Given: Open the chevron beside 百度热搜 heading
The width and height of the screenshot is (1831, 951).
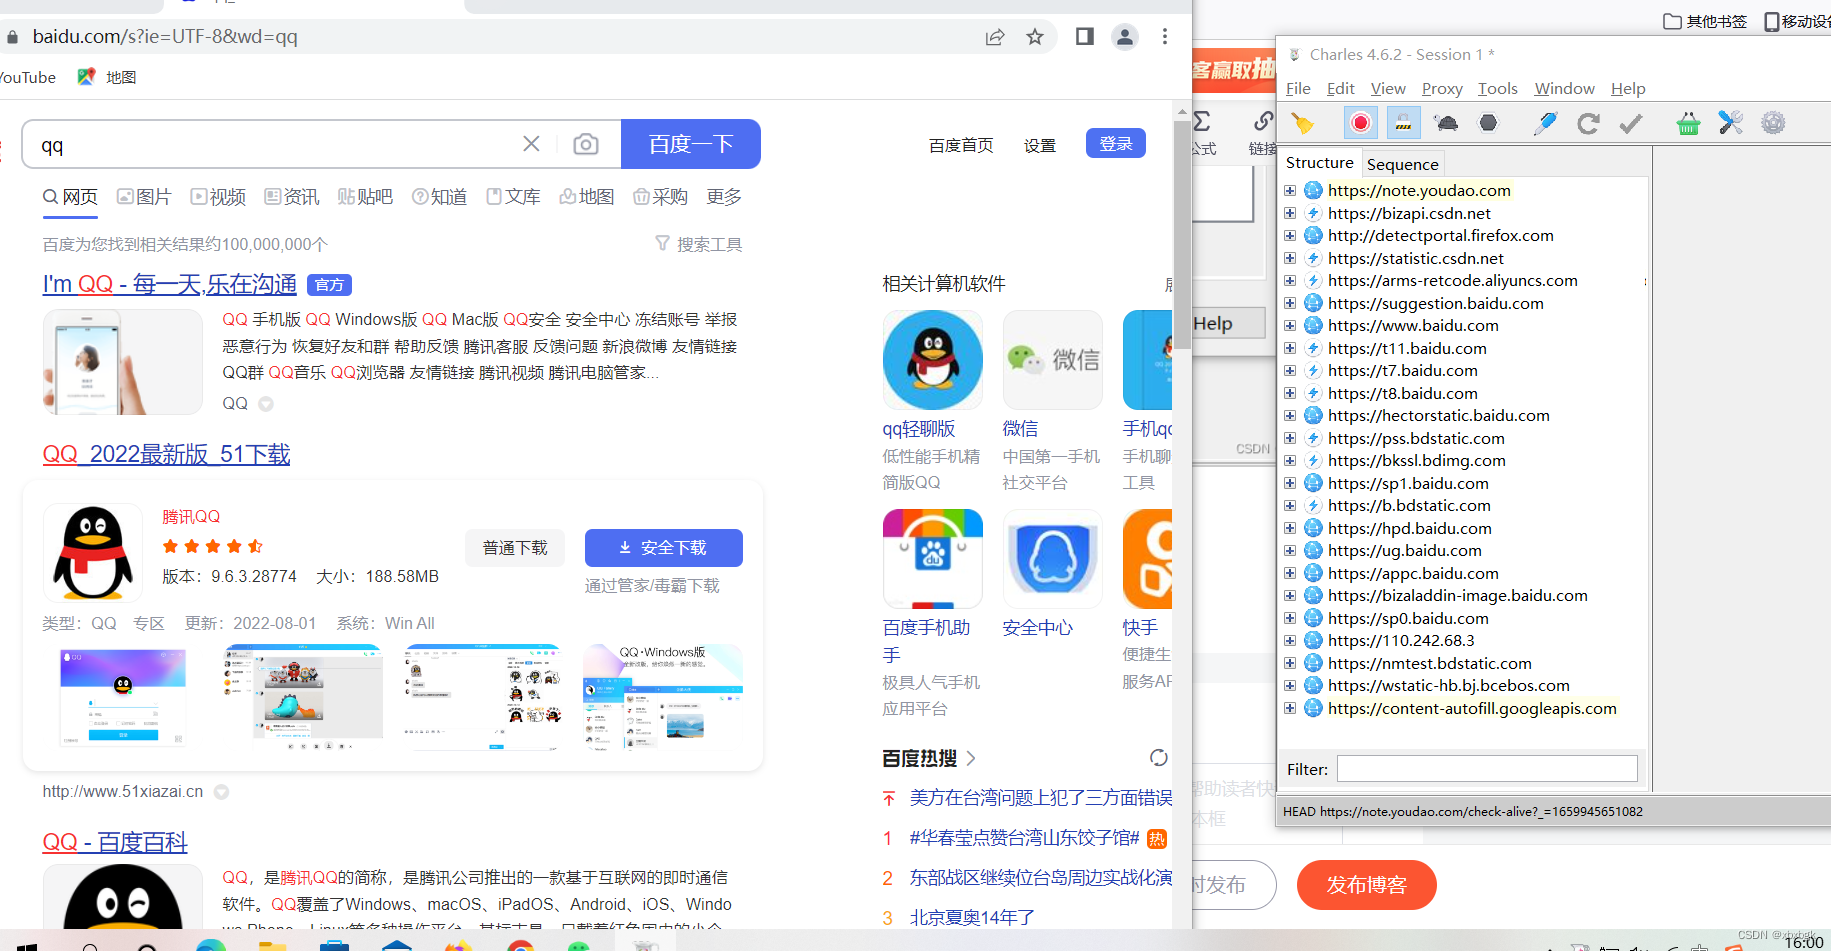Looking at the screenshot, I should tap(971, 758).
